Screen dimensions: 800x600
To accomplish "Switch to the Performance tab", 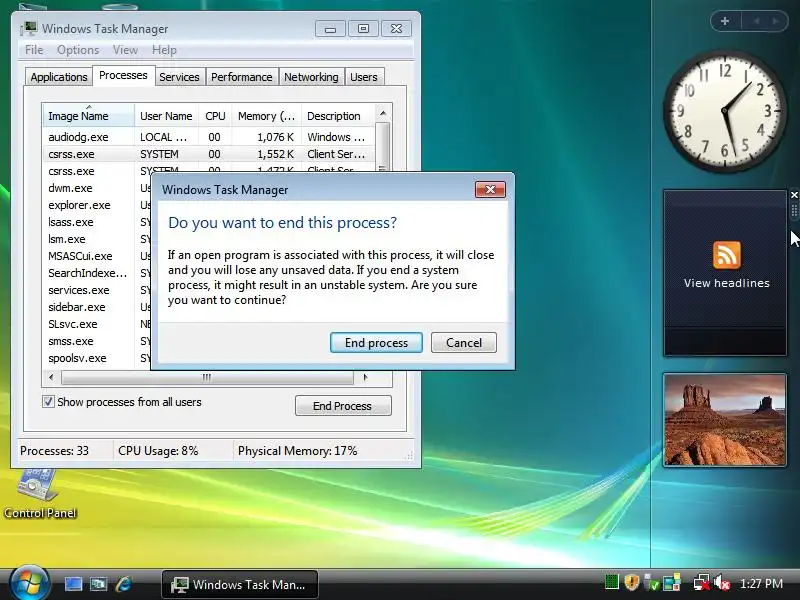I will click(x=241, y=77).
